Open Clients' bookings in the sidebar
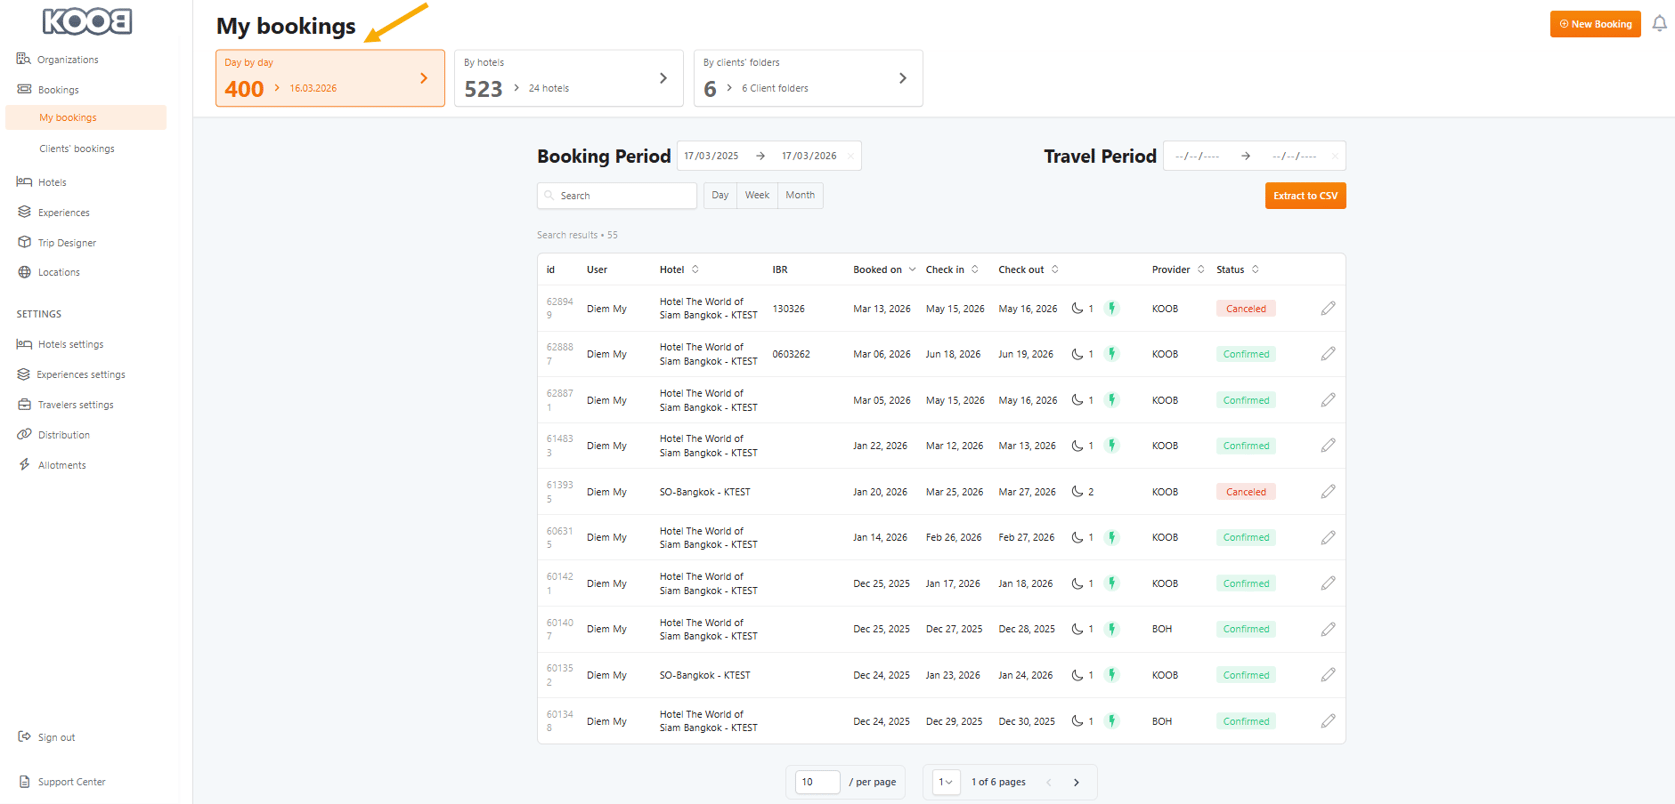1675x804 pixels. point(77,149)
